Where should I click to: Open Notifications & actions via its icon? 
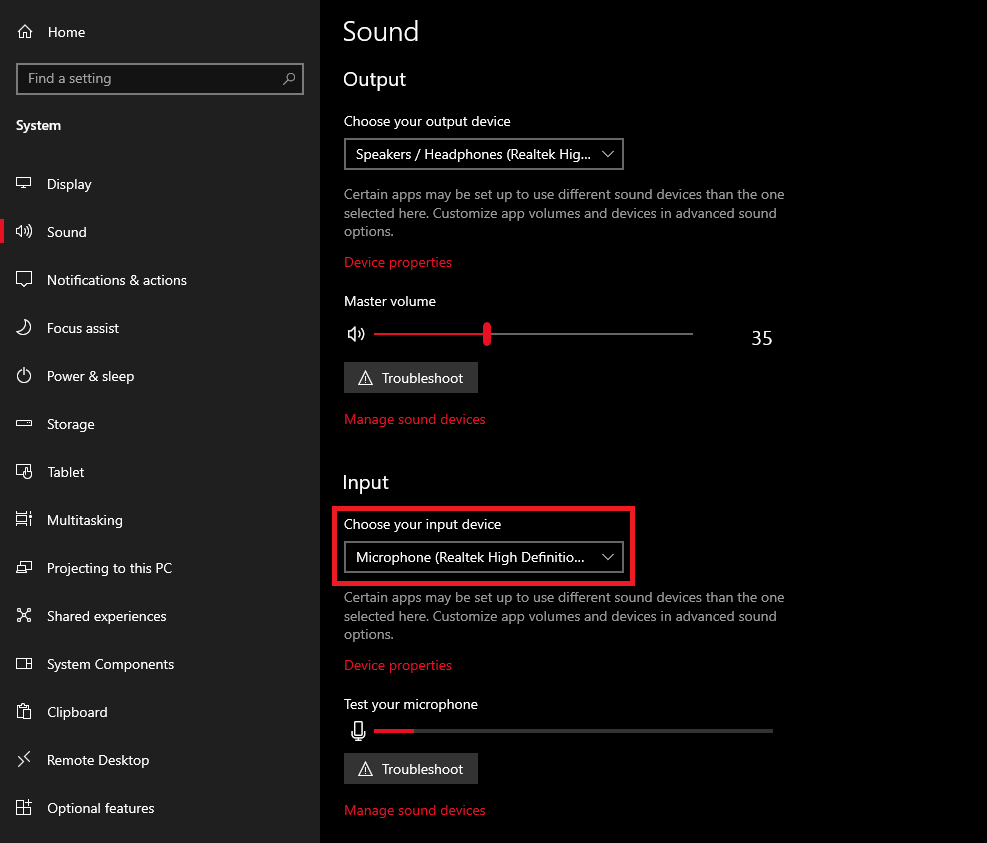point(24,280)
